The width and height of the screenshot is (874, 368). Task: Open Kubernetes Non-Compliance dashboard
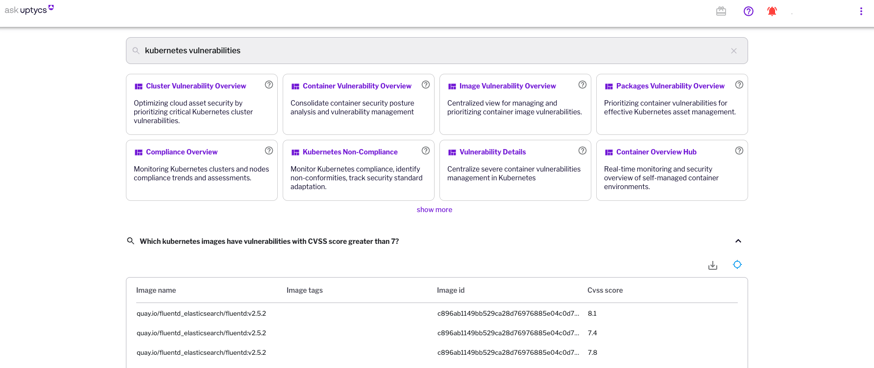click(350, 152)
